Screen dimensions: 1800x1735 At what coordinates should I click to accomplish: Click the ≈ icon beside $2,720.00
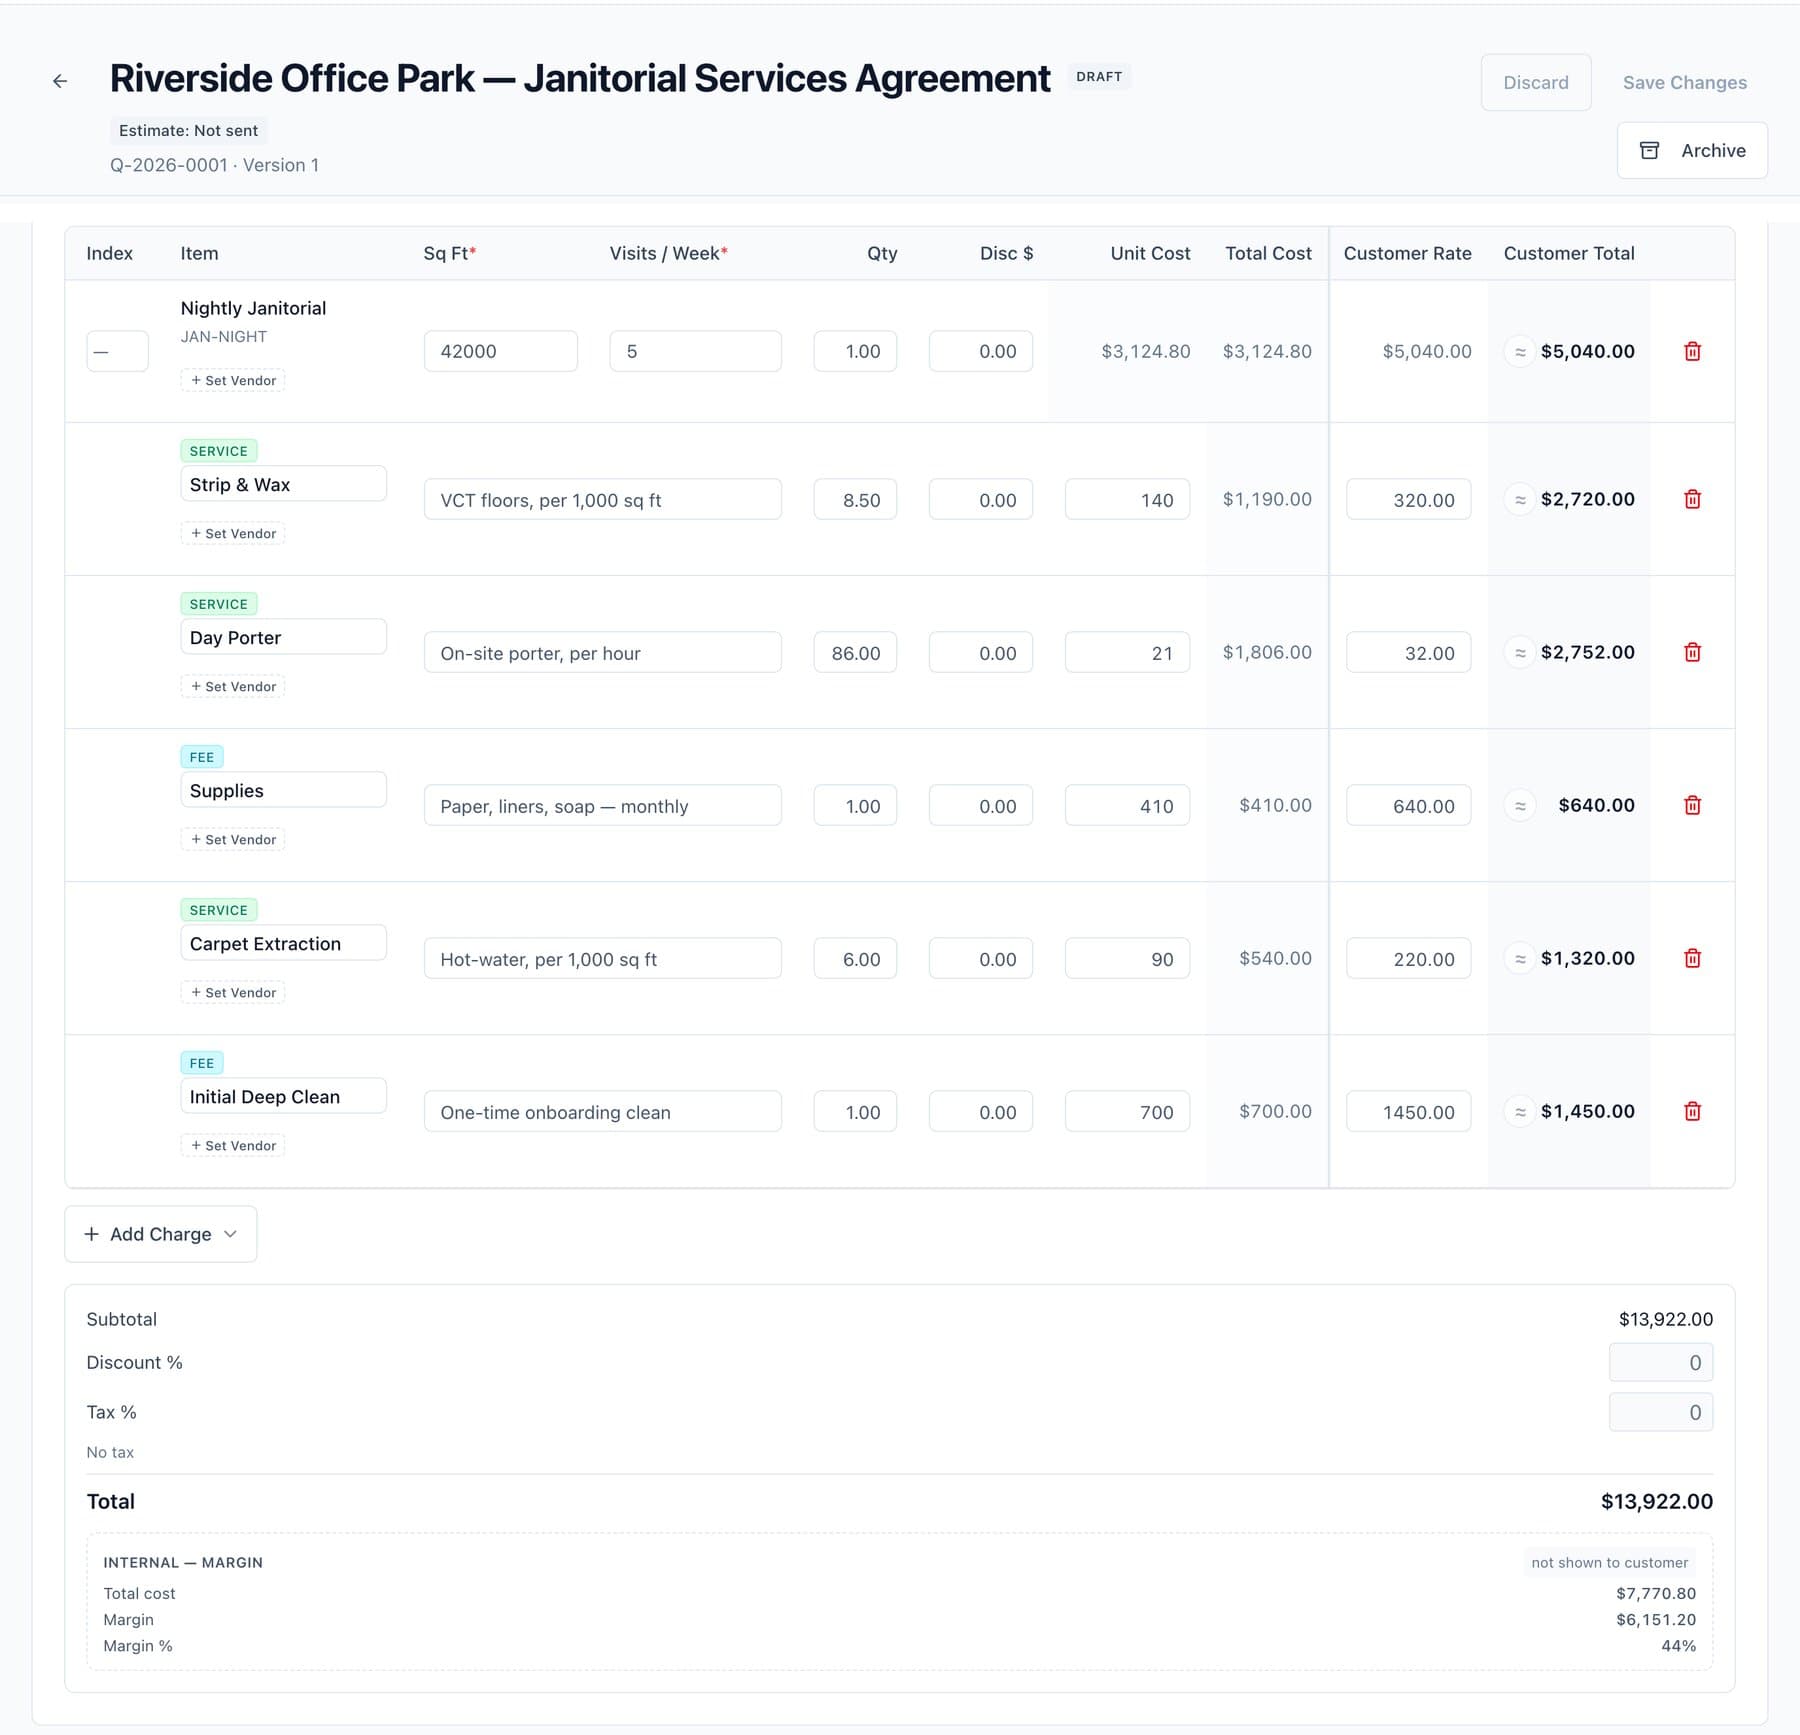click(1520, 499)
